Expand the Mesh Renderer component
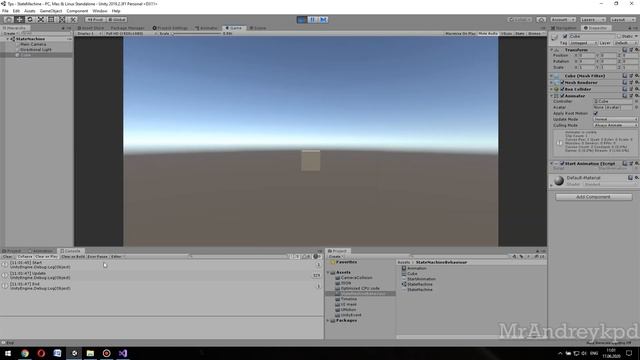The height and width of the screenshot is (360, 640). [551, 82]
